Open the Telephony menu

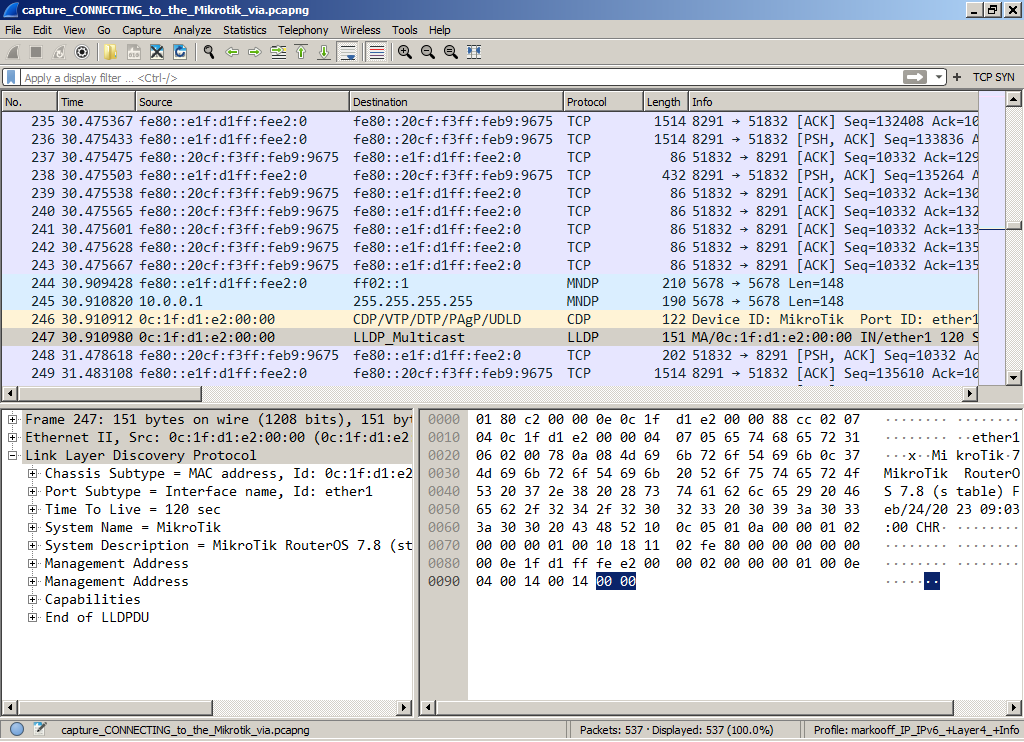[x=303, y=30]
